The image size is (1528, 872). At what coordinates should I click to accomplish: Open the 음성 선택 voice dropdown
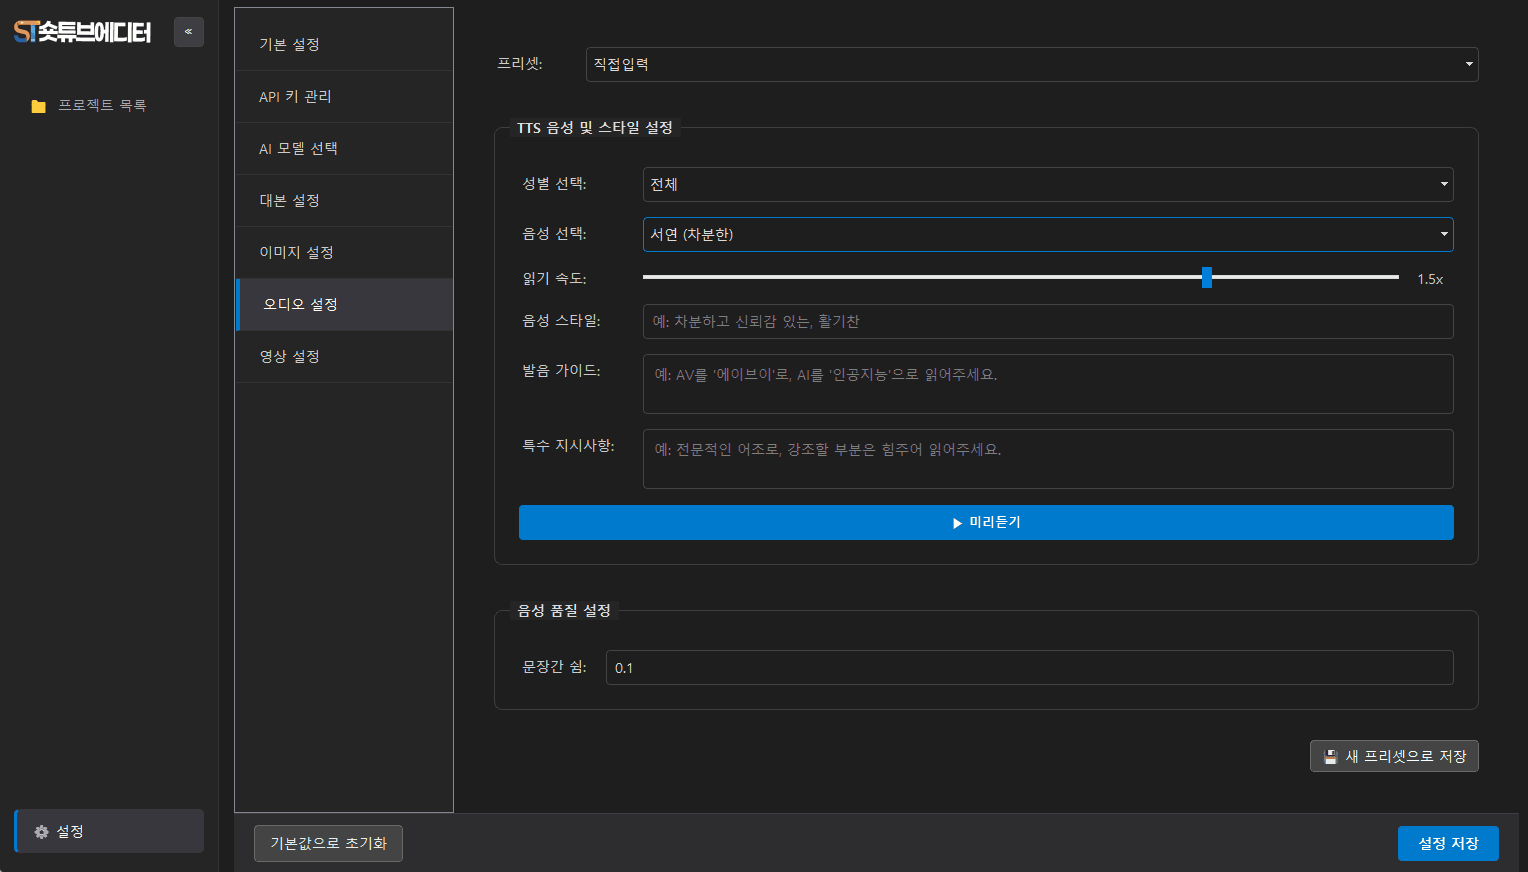[1047, 234]
